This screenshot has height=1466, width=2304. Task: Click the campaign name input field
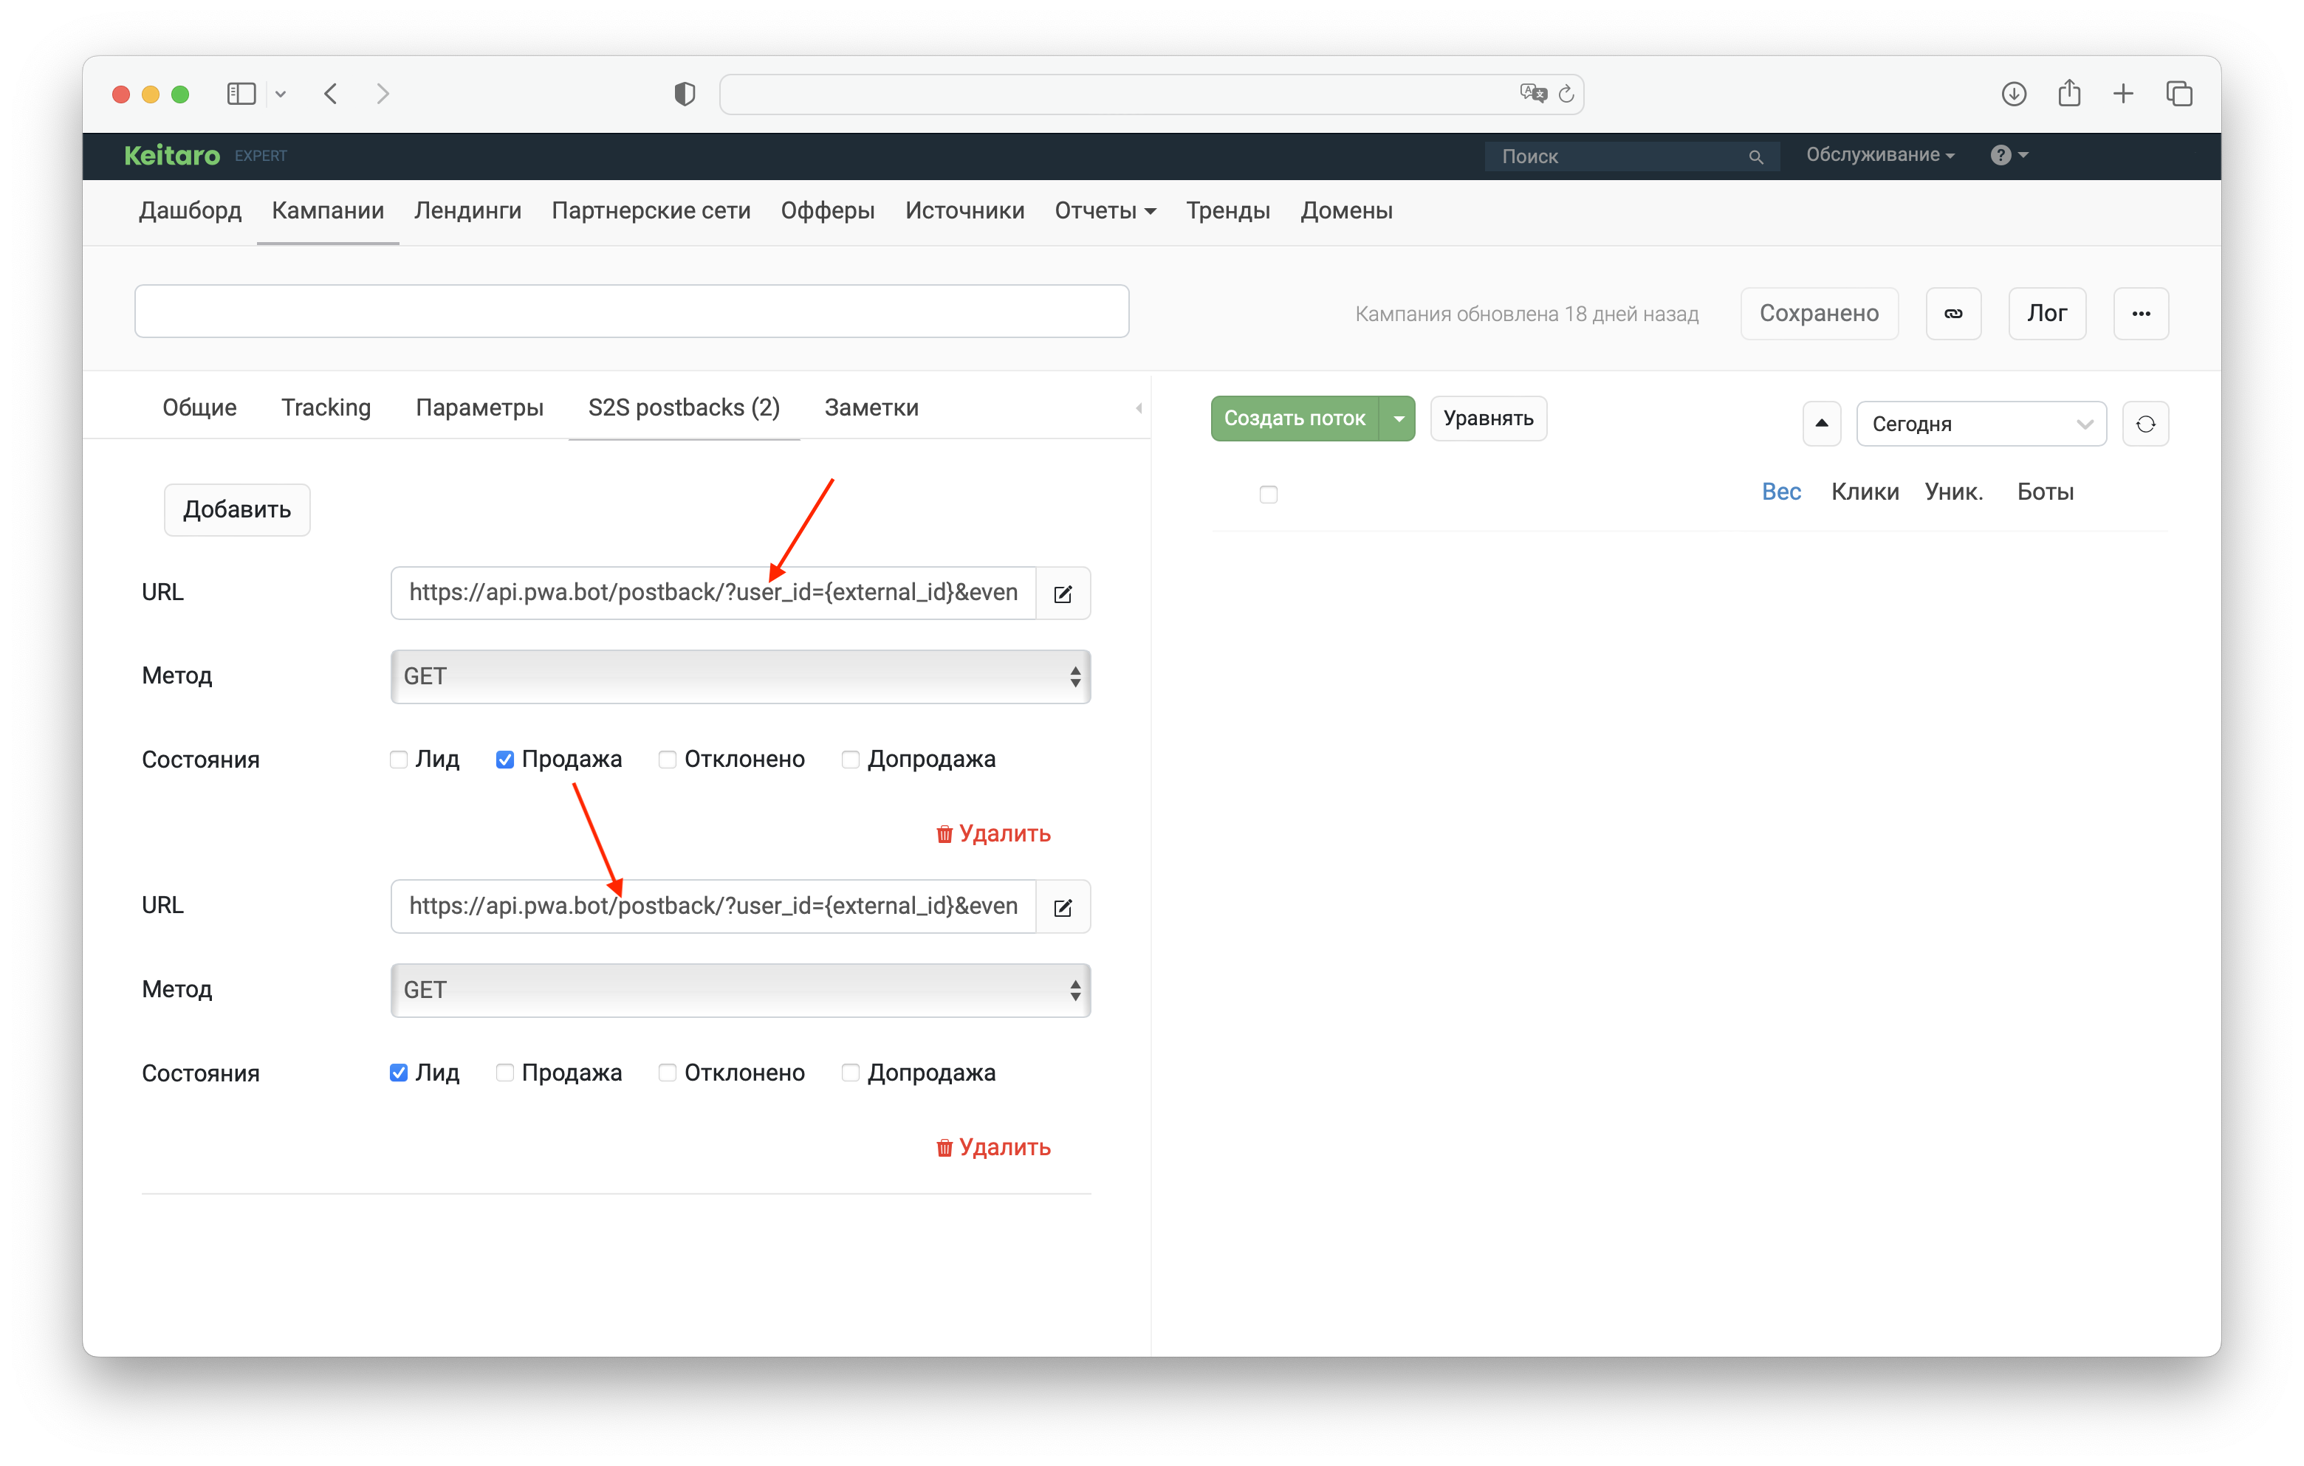(x=631, y=312)
